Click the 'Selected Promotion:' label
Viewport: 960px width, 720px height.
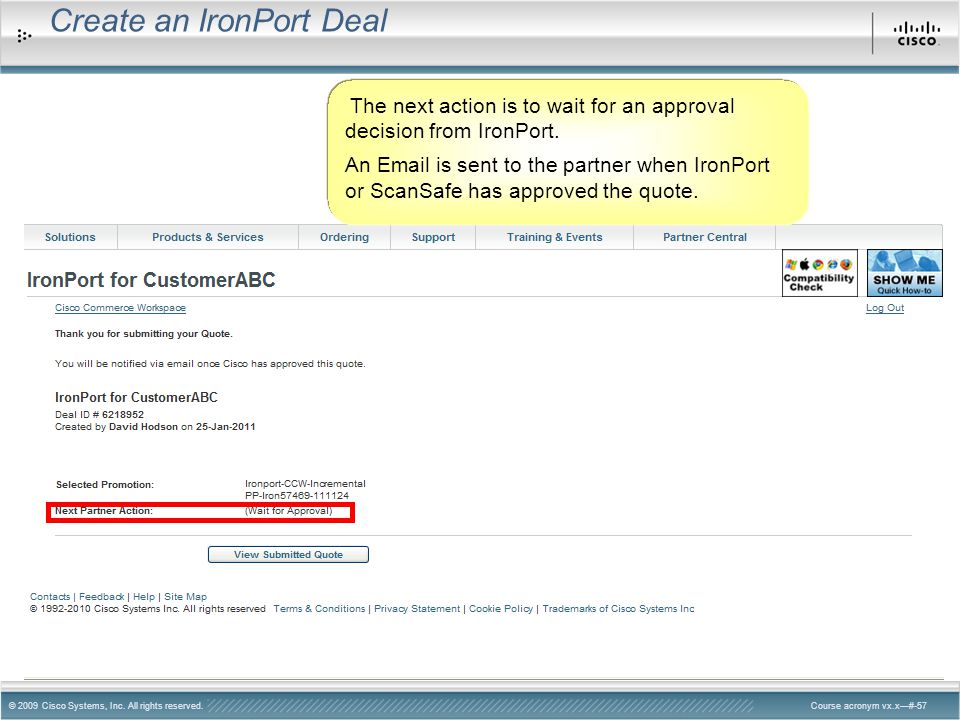pos(105,485)
